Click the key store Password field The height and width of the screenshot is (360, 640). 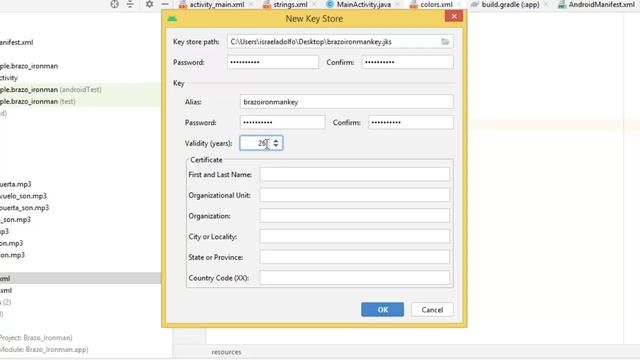click(x=273, y=62)
